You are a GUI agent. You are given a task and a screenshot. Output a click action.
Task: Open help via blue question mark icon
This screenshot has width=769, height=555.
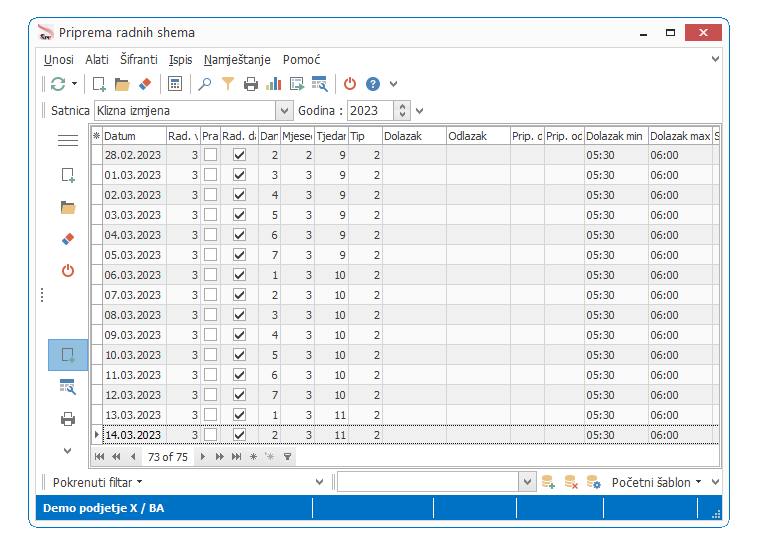click(373, 84)
